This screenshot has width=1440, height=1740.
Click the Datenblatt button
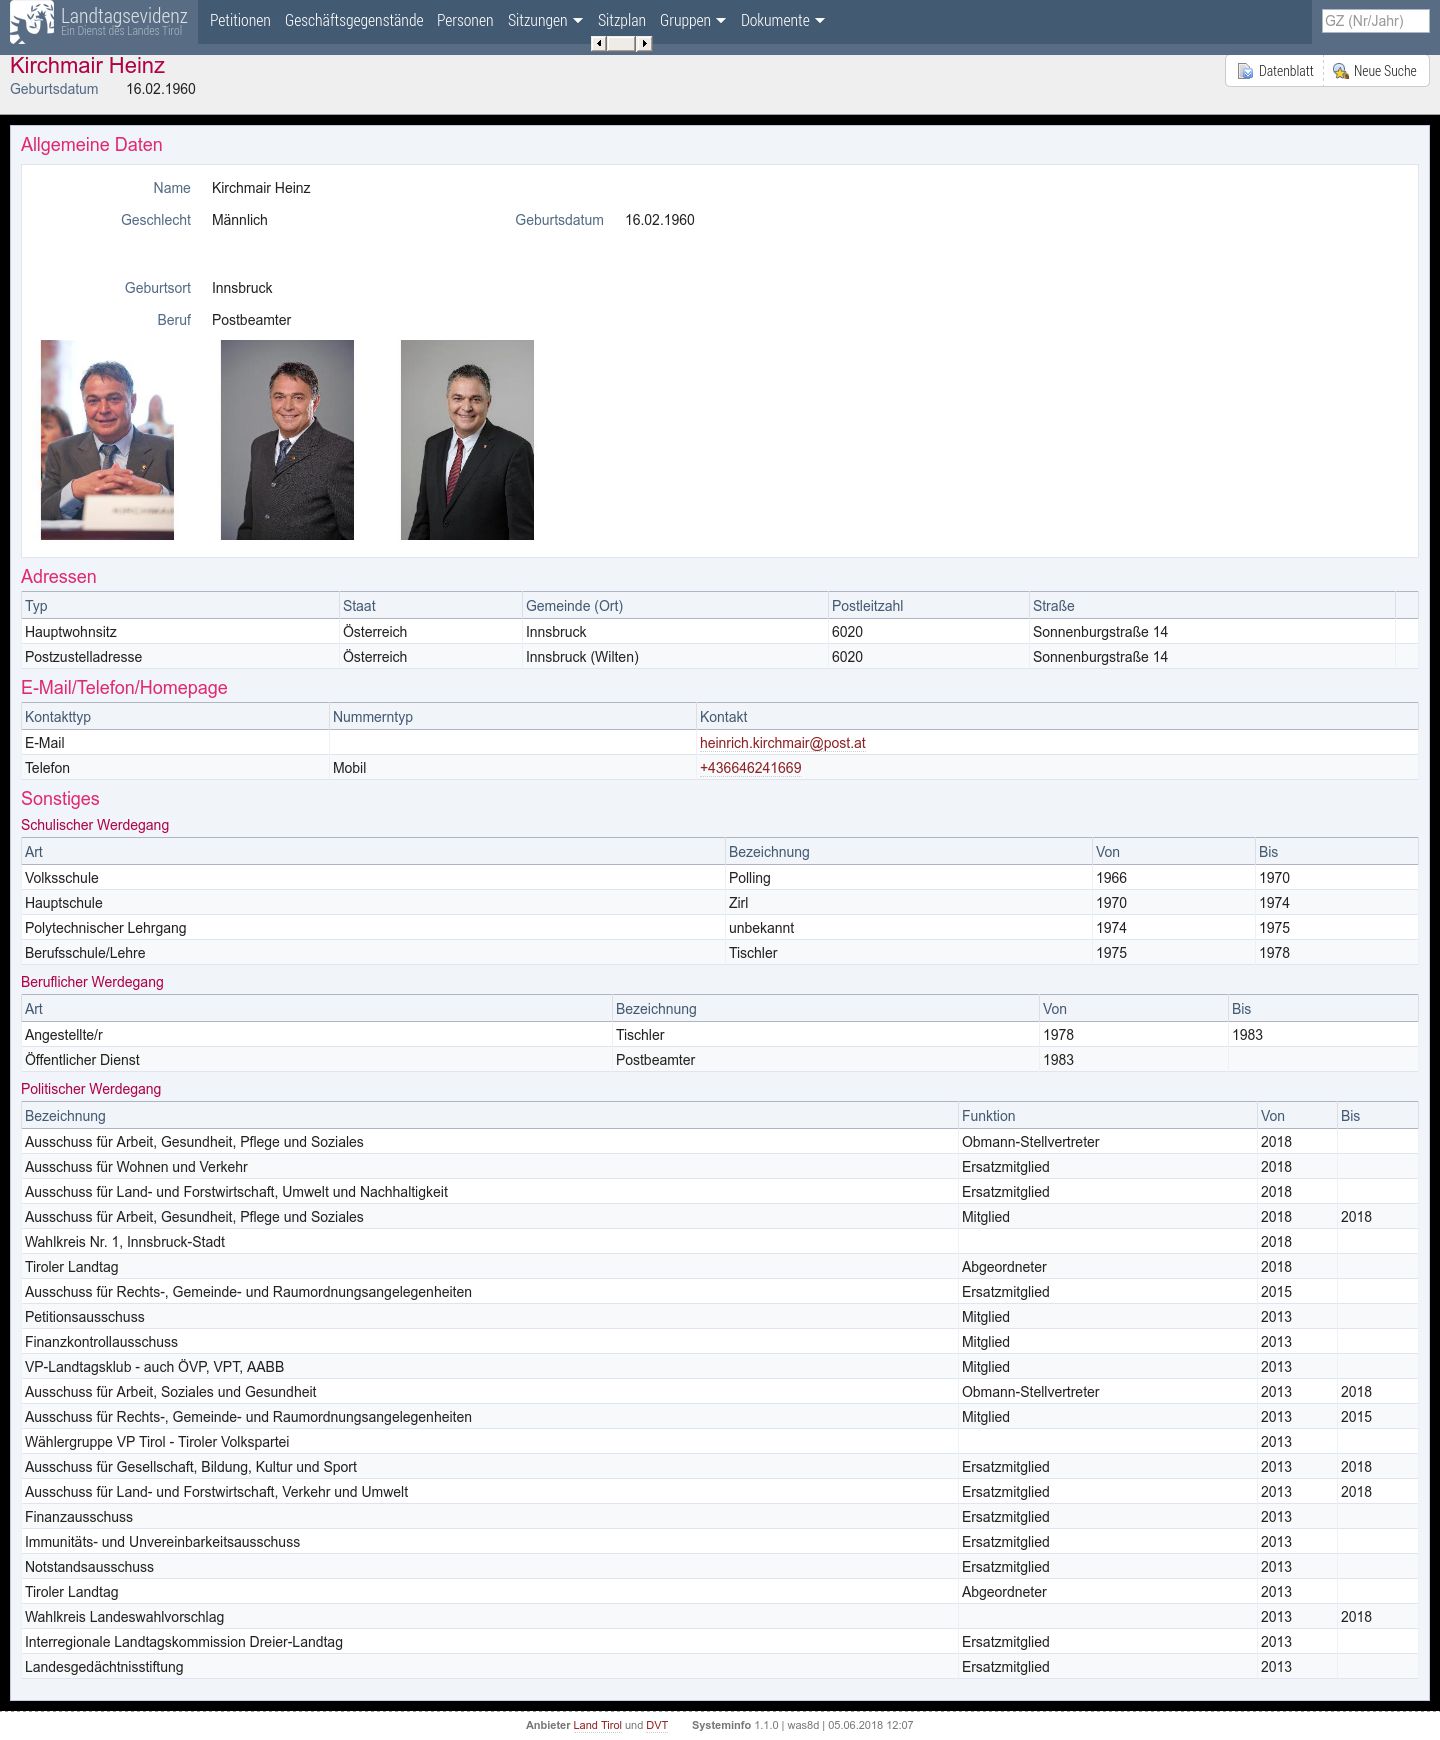click(x=1275, y=71)
